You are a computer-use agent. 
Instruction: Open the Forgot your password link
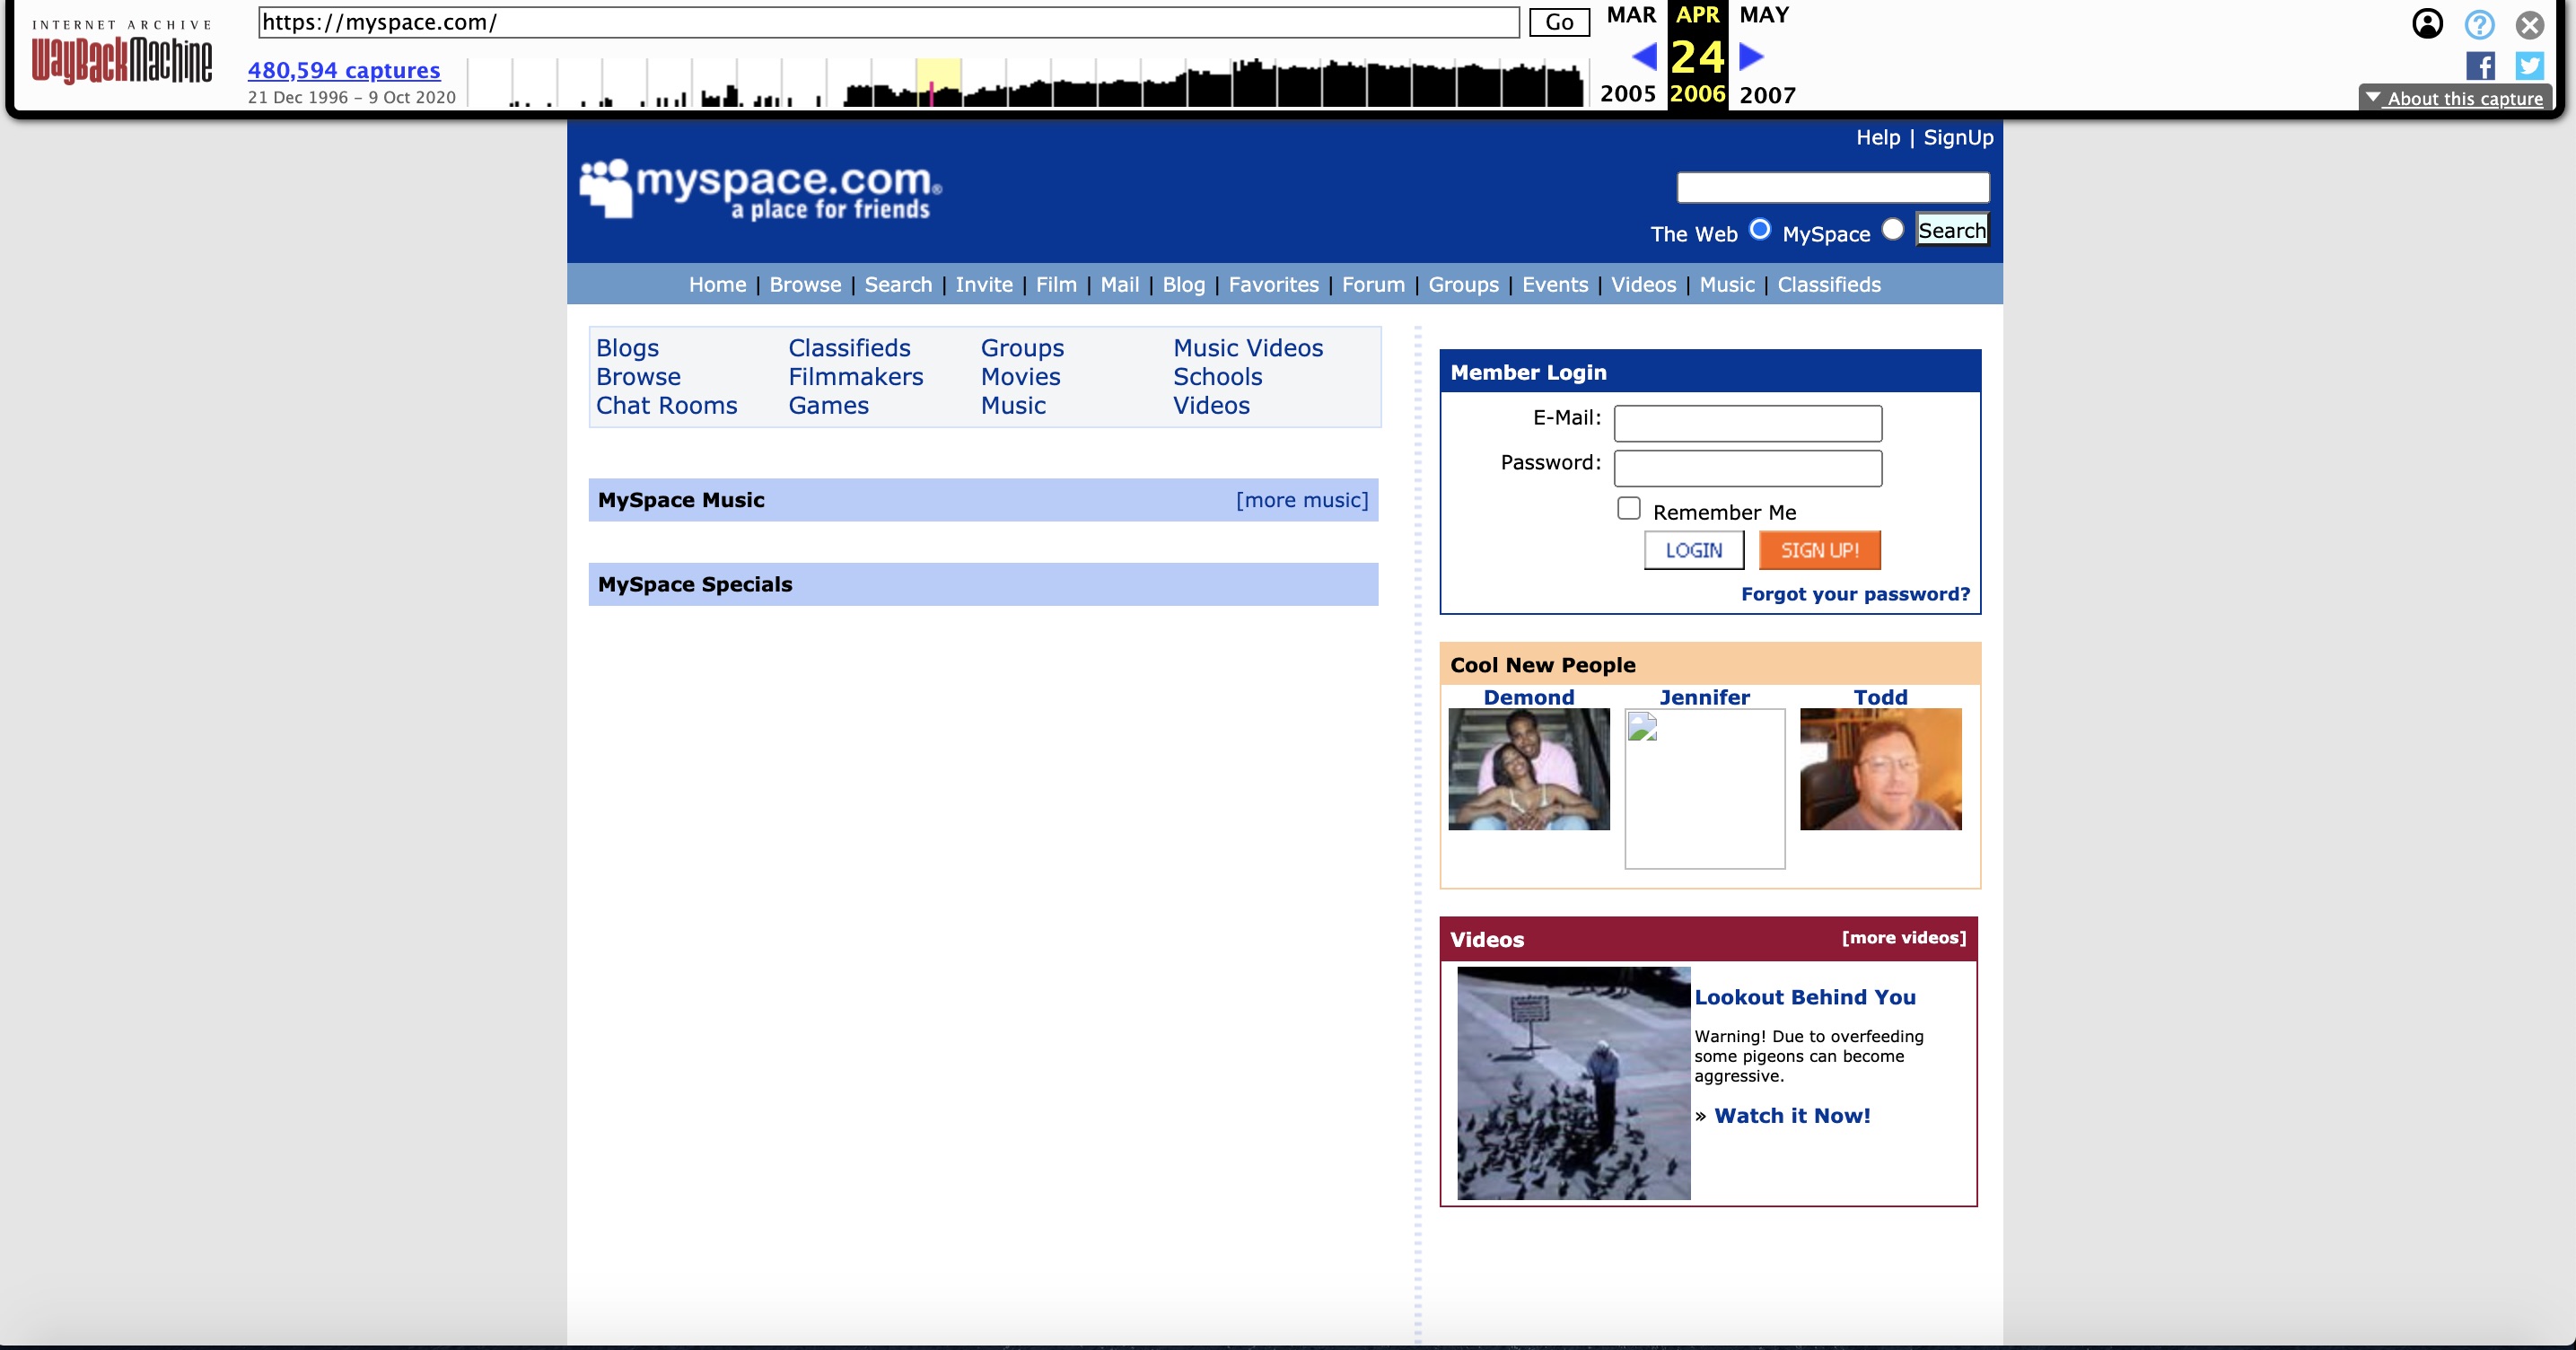(x=1855, y=594)
